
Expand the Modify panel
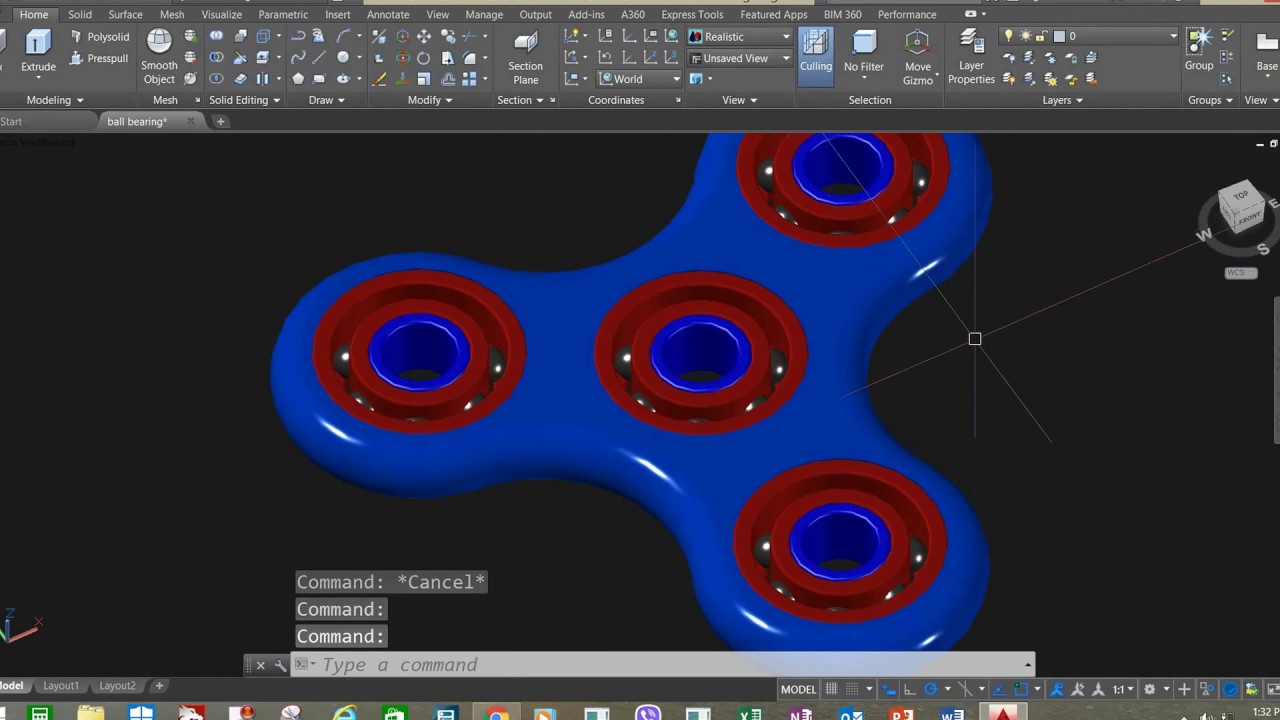point(430,100)
